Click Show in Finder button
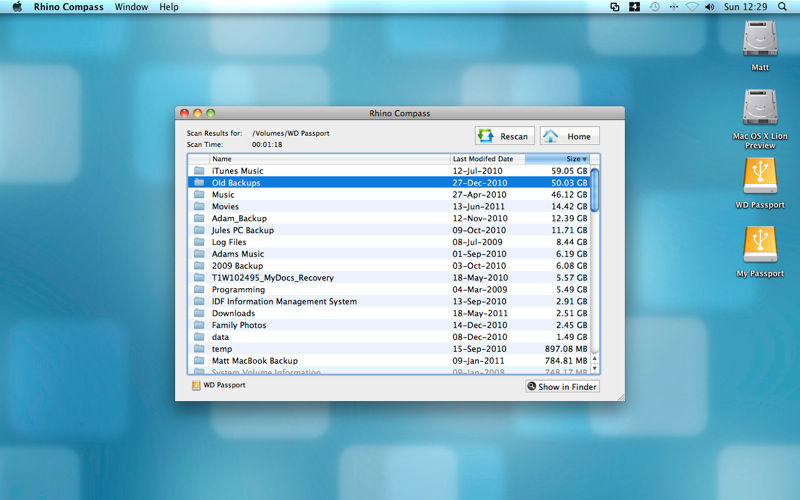Screen dimensions: 800x500 (562, 387)
